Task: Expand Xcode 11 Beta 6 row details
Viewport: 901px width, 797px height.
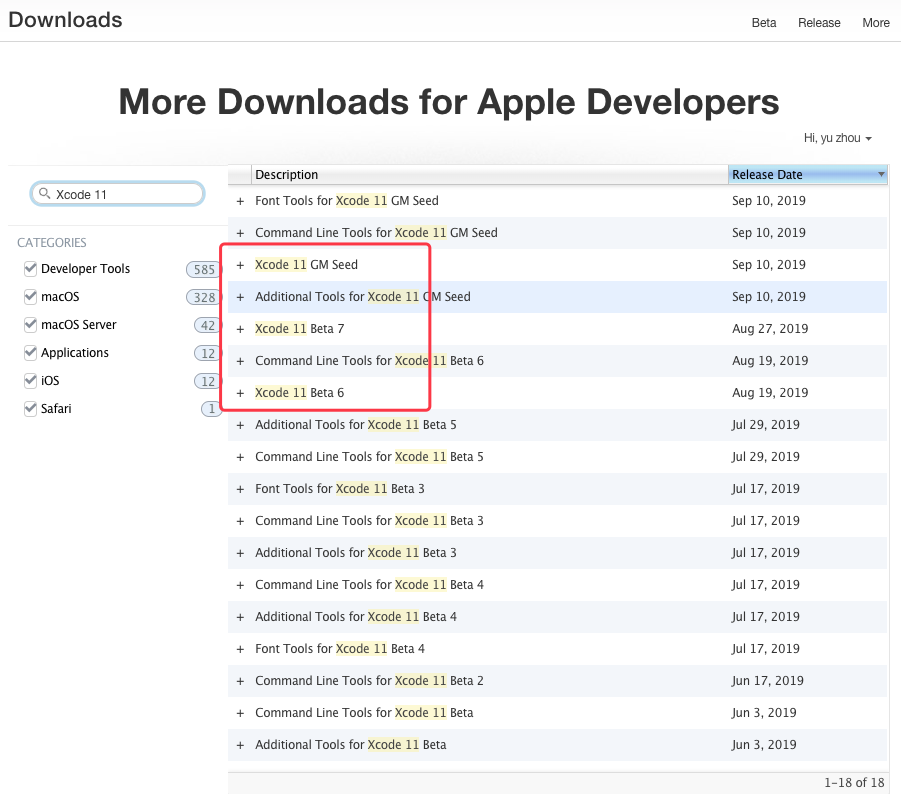Action: pyautogui.click(x=240, y=392)
